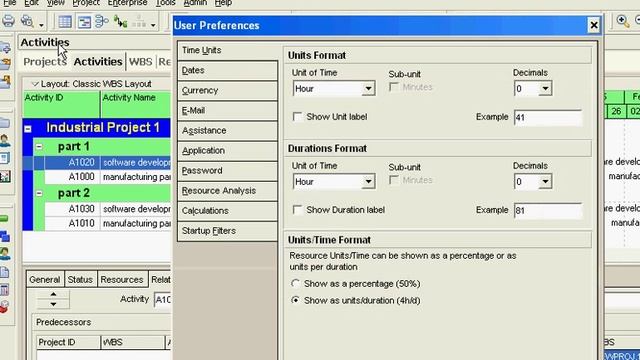This screenshot has width=640, height=360.
Task: Click the lower person icon in left sidebar
Action: click(x=4, y=254)
